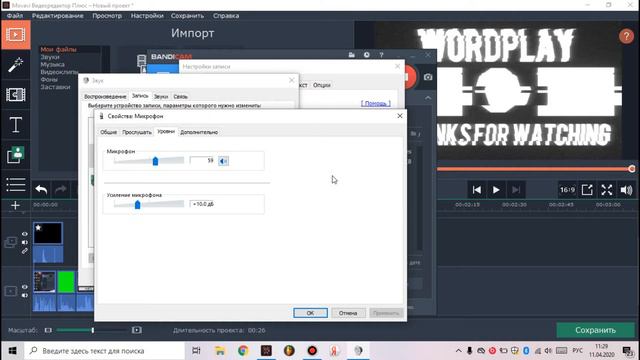Open the Звуки tab in Звук window
The image size is (640, 360).
click(x=161, y=97)
